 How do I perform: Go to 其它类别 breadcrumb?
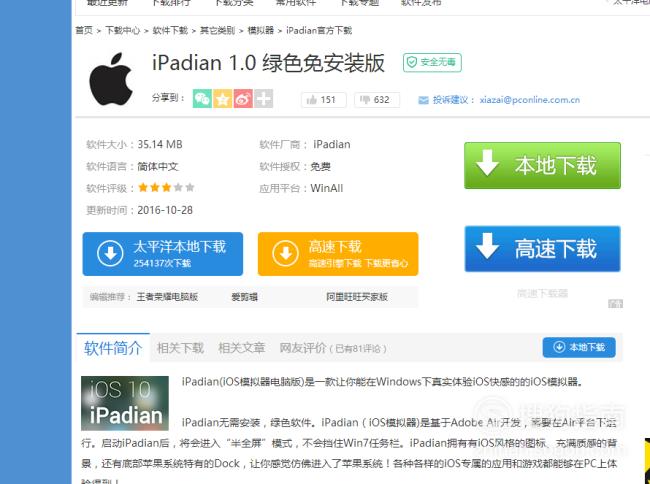(x=217, y=30)
